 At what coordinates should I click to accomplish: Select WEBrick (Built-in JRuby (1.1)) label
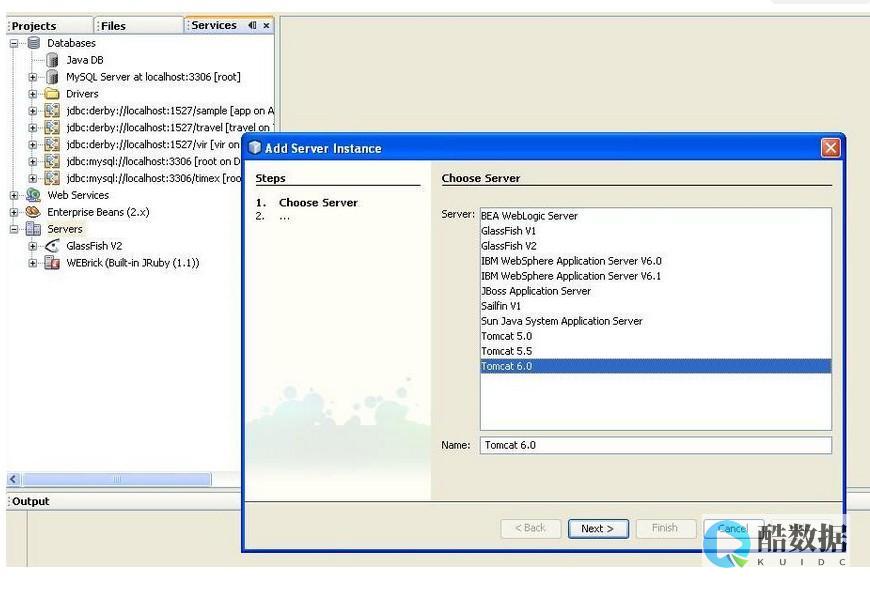133,263
